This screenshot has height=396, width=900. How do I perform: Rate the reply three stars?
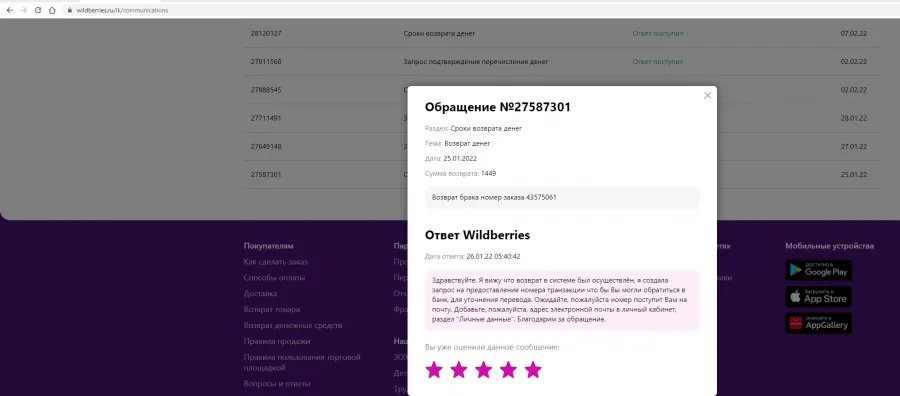coord(483,370)
